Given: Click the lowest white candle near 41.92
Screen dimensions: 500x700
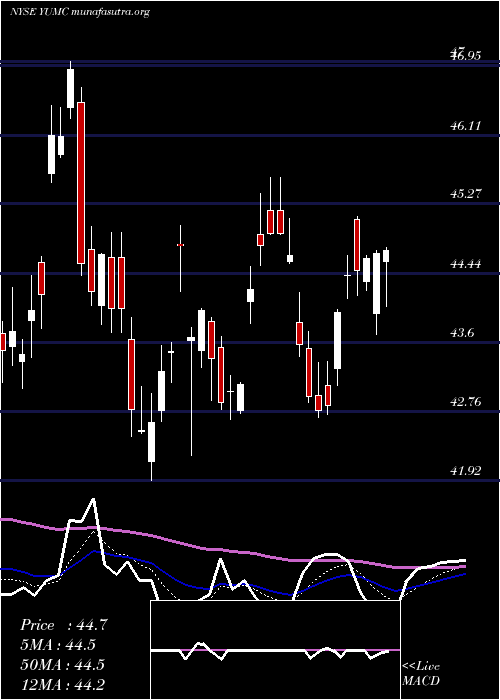Looking at the screenshot, I should [x=152, y=442].
